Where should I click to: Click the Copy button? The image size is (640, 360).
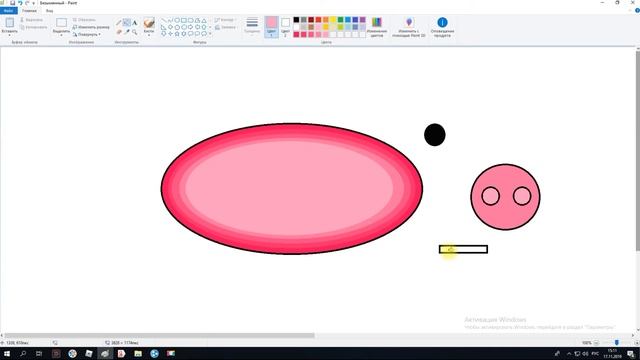tap(33, 27)
